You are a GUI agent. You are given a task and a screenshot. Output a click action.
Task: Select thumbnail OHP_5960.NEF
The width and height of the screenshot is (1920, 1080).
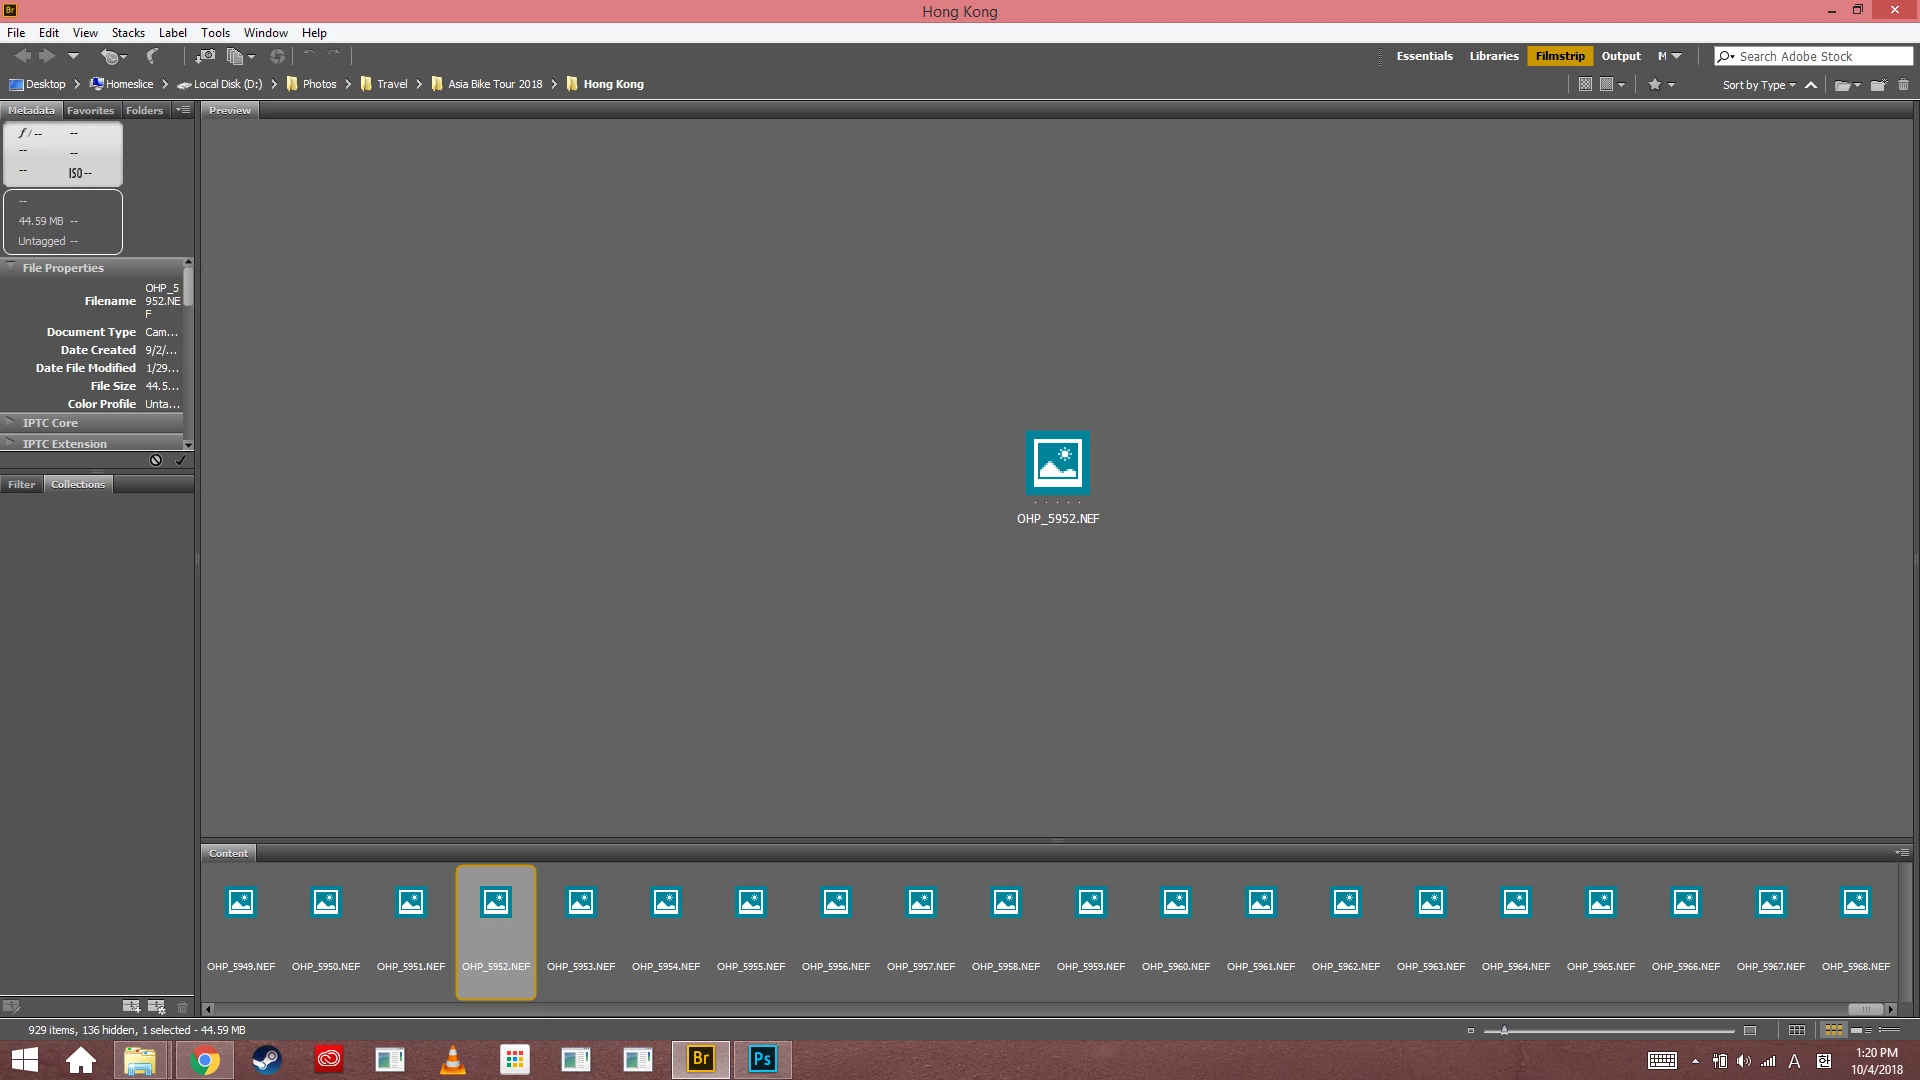click(1176, 932)
